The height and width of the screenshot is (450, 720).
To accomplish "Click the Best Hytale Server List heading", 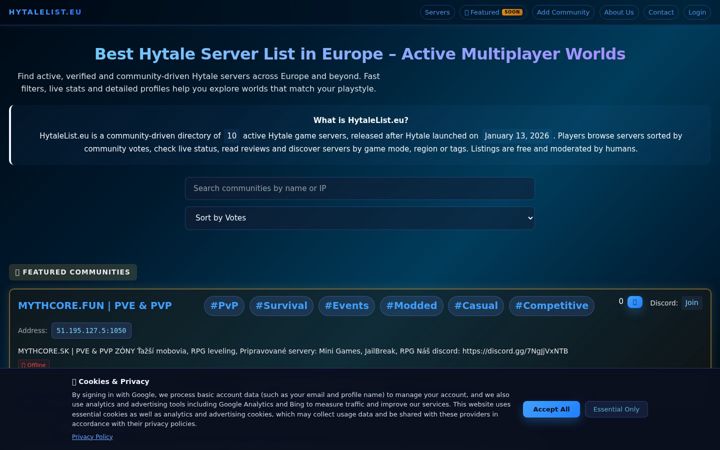I will click(x=360, y=54).
